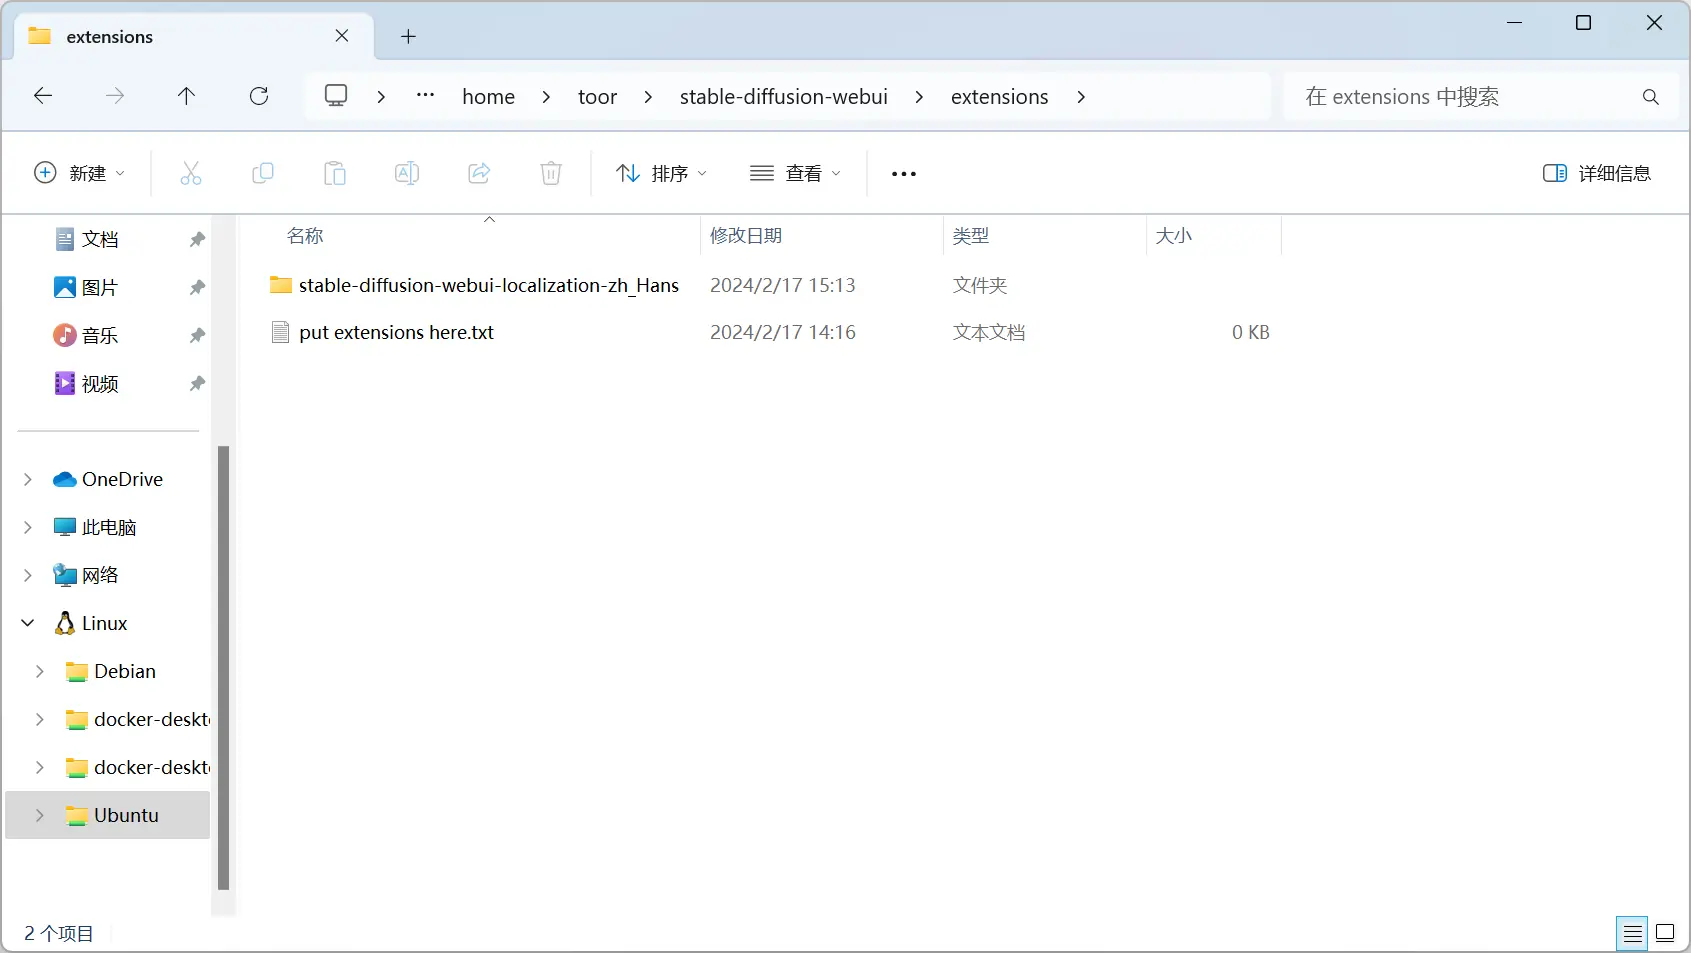Open the 查看 view dropdown
The image size is (1691, 953).
coord(796,173)
